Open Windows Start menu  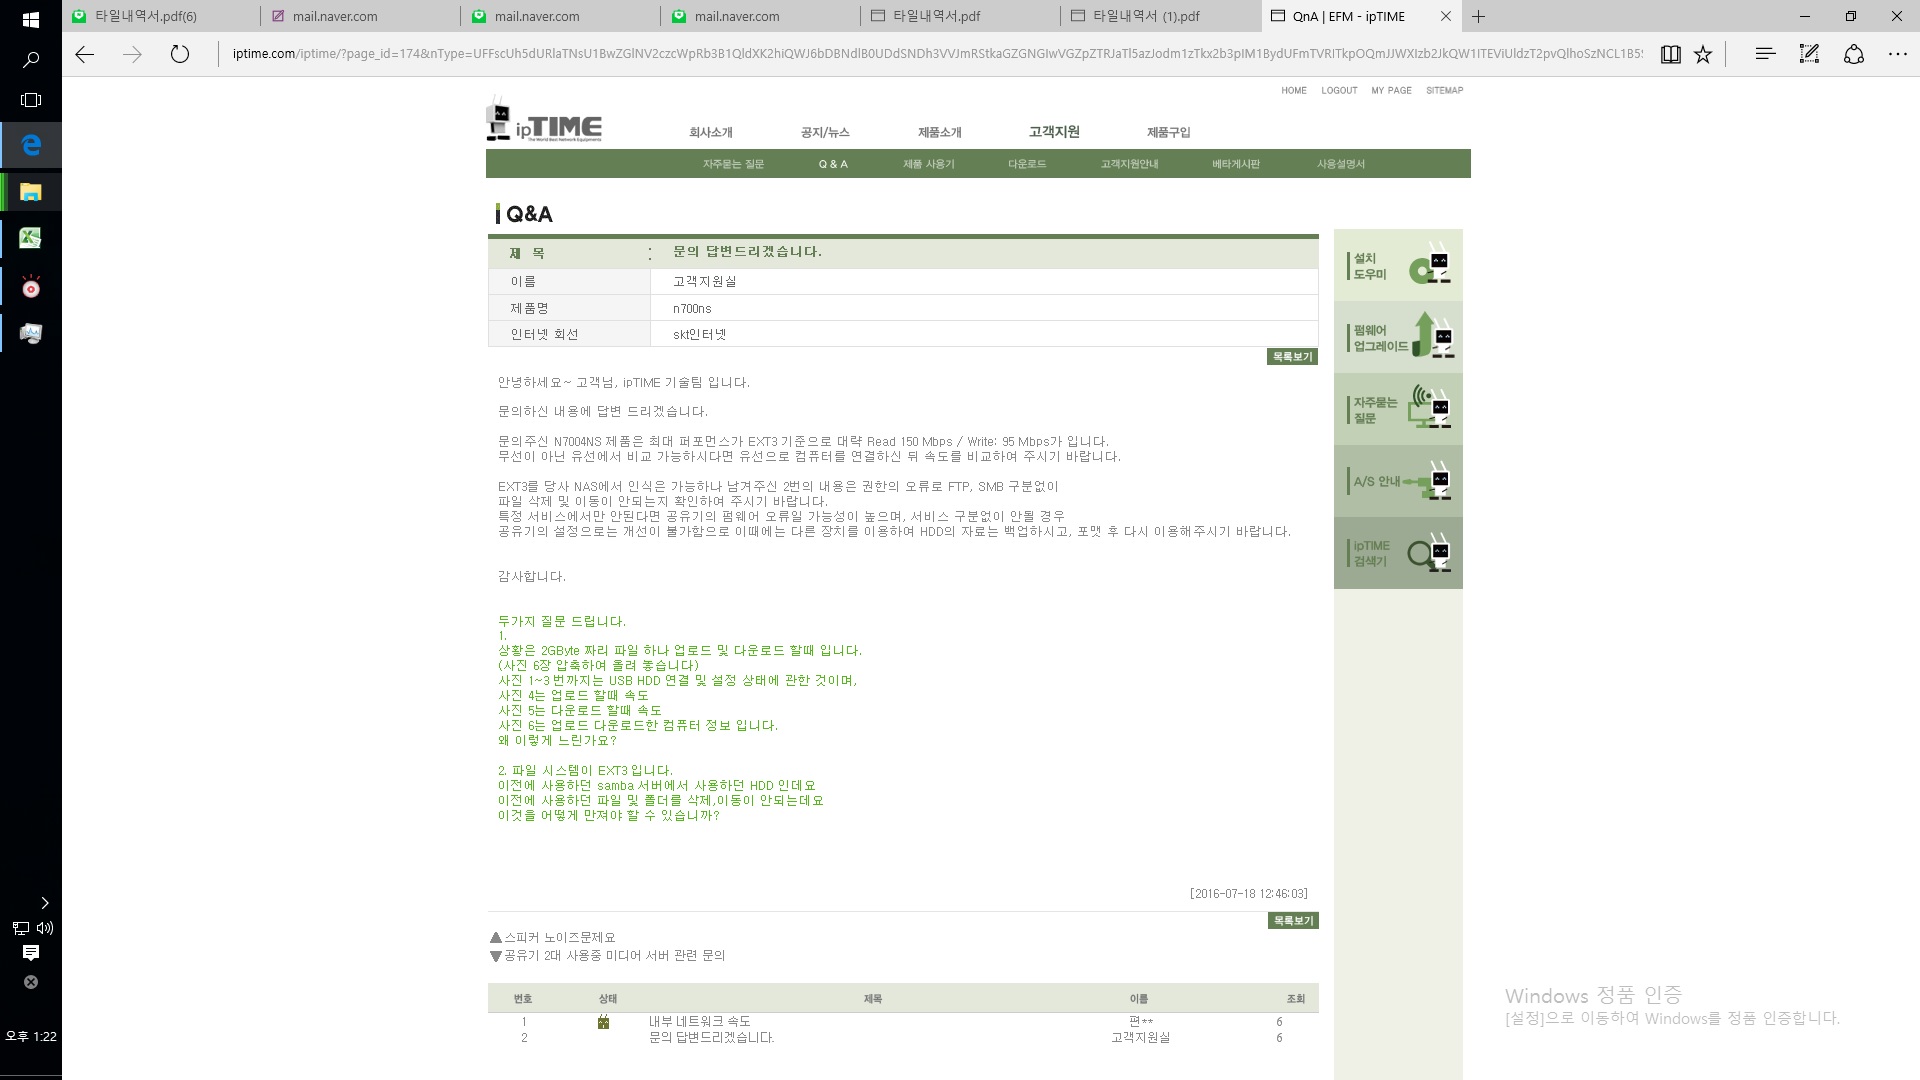30,19
